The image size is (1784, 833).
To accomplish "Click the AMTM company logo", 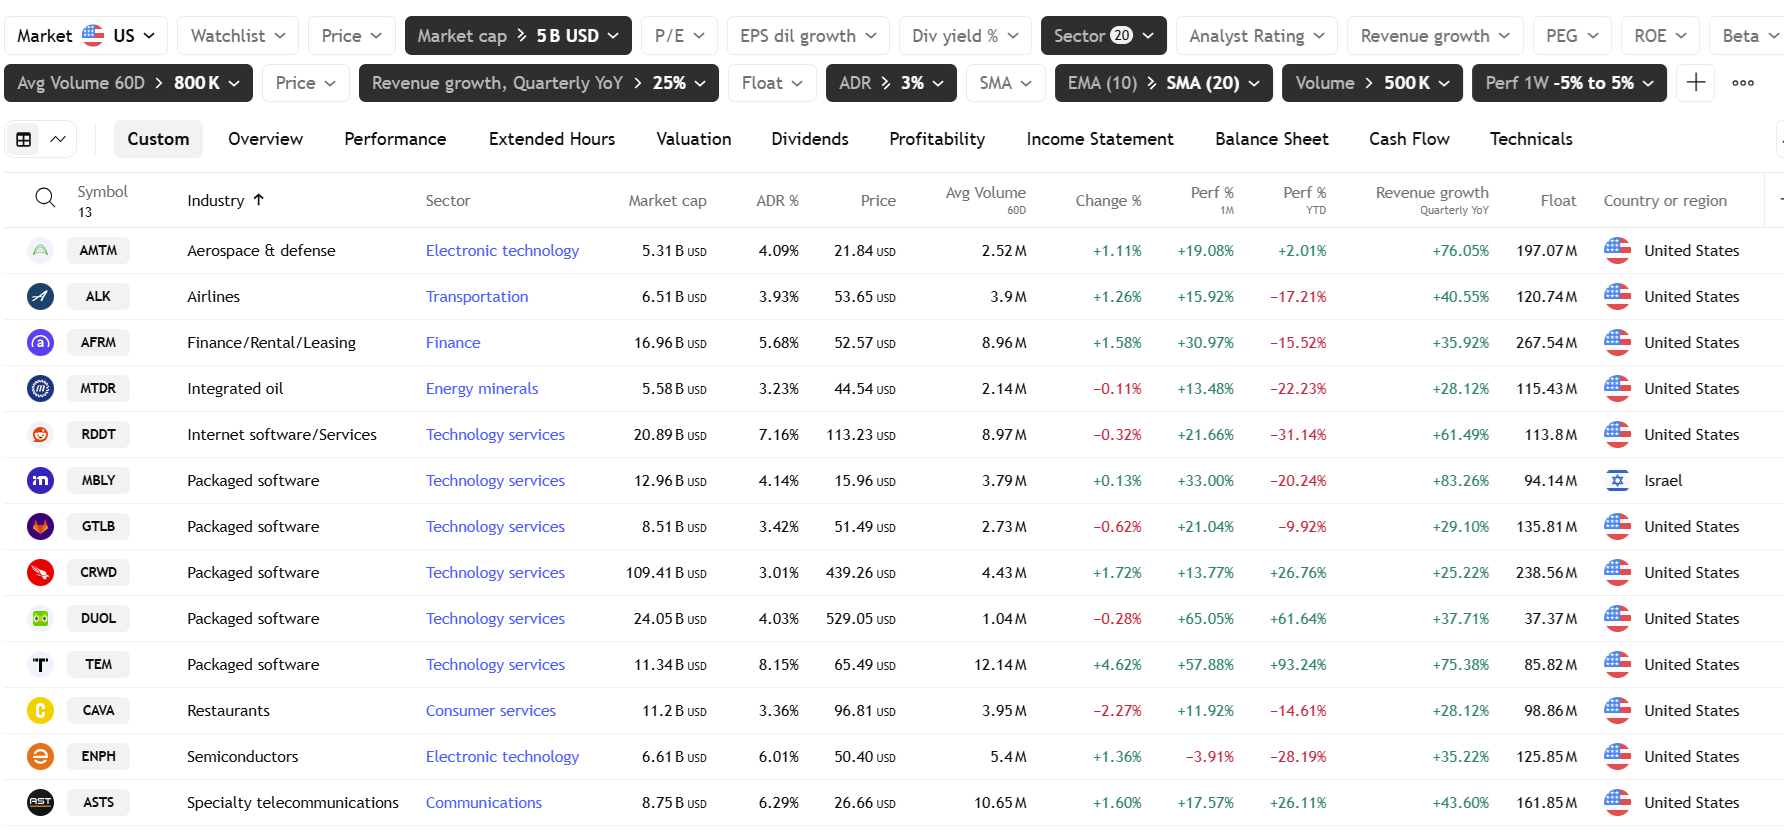I will coord(40,251).
